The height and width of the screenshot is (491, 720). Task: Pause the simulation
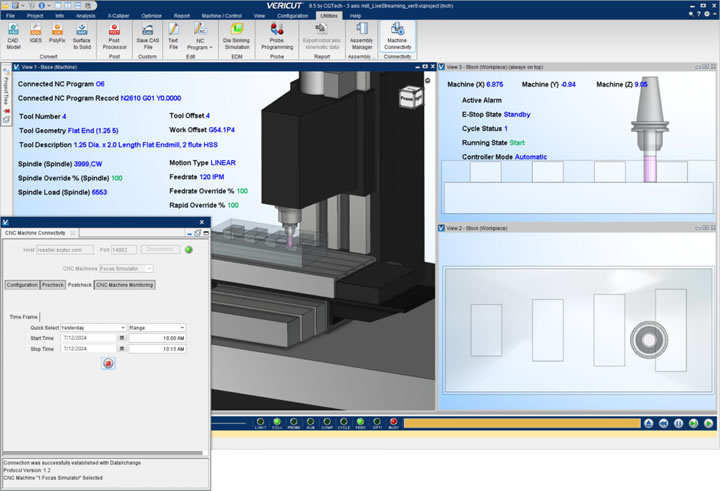678,423
